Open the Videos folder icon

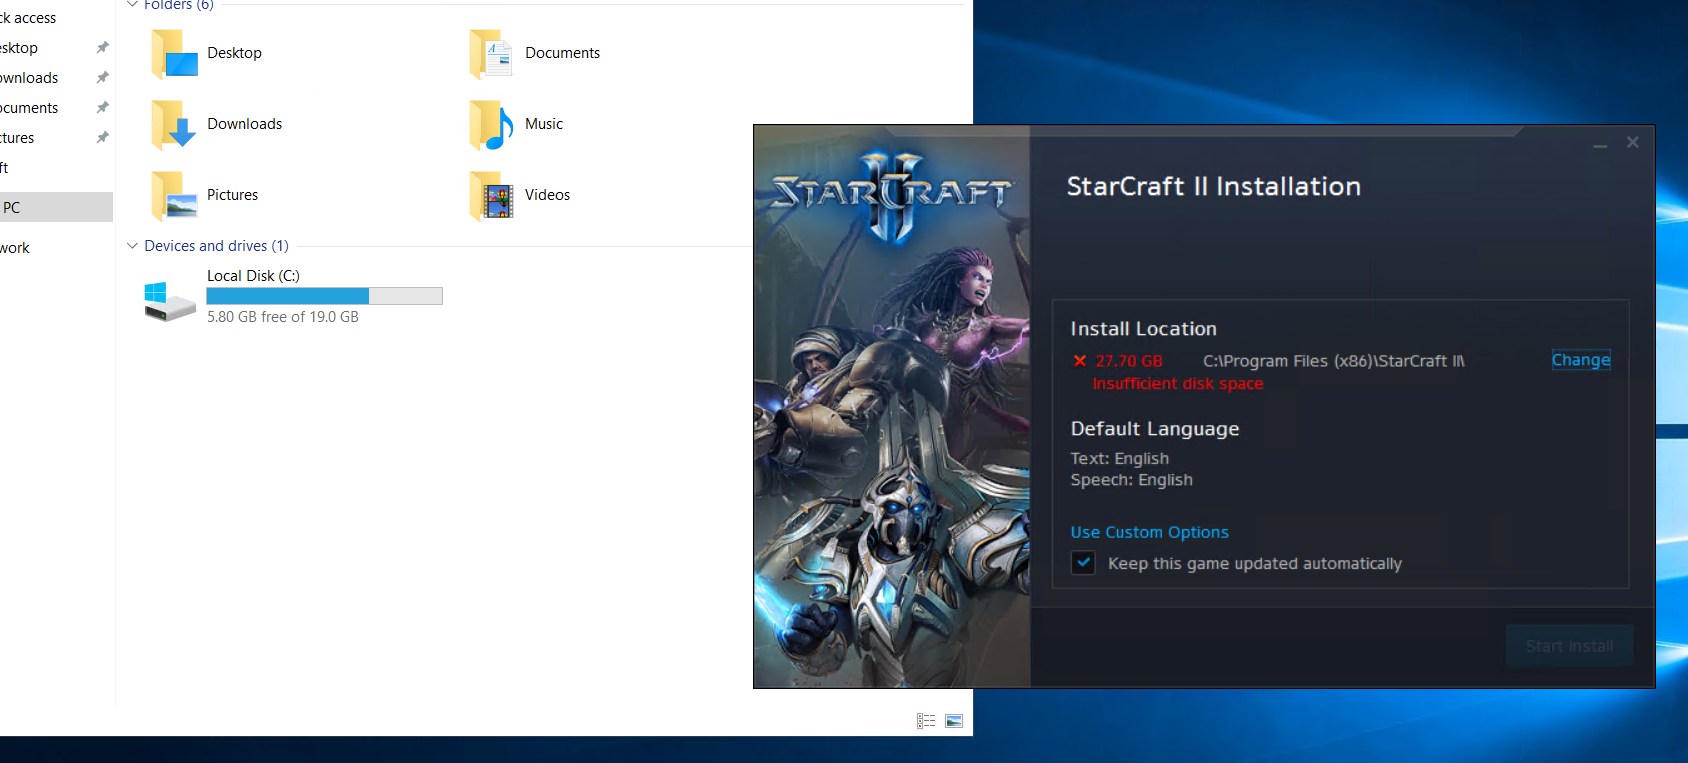(491, 196)
